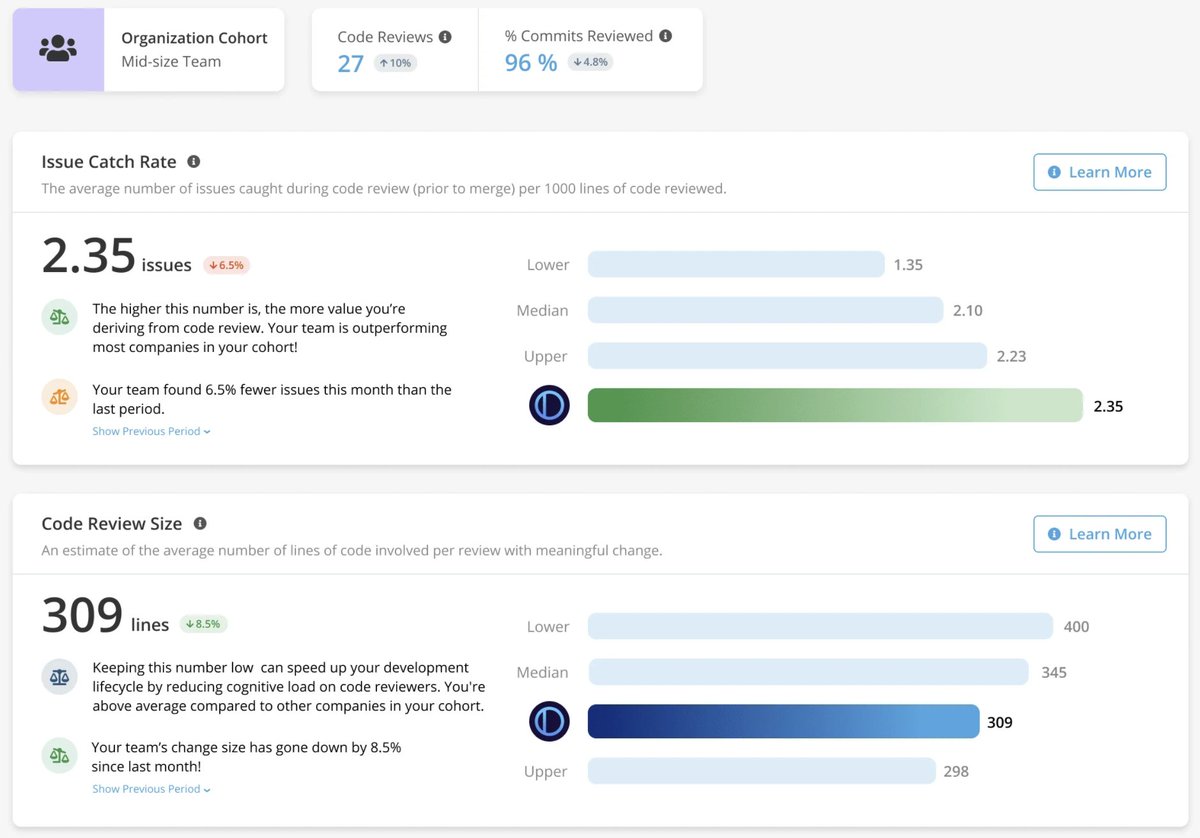Viewport: 1200px width, 838px height.
Task: Click the gray scales icon beside "Keeping this number low"
Action: 59,677
